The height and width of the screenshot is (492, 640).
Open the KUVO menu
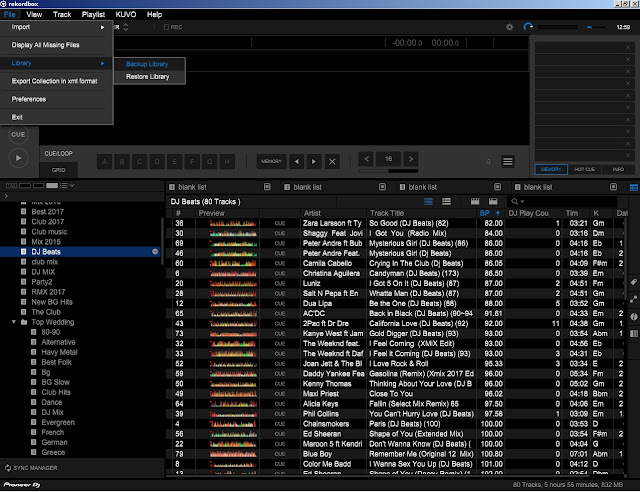point(126,15)
